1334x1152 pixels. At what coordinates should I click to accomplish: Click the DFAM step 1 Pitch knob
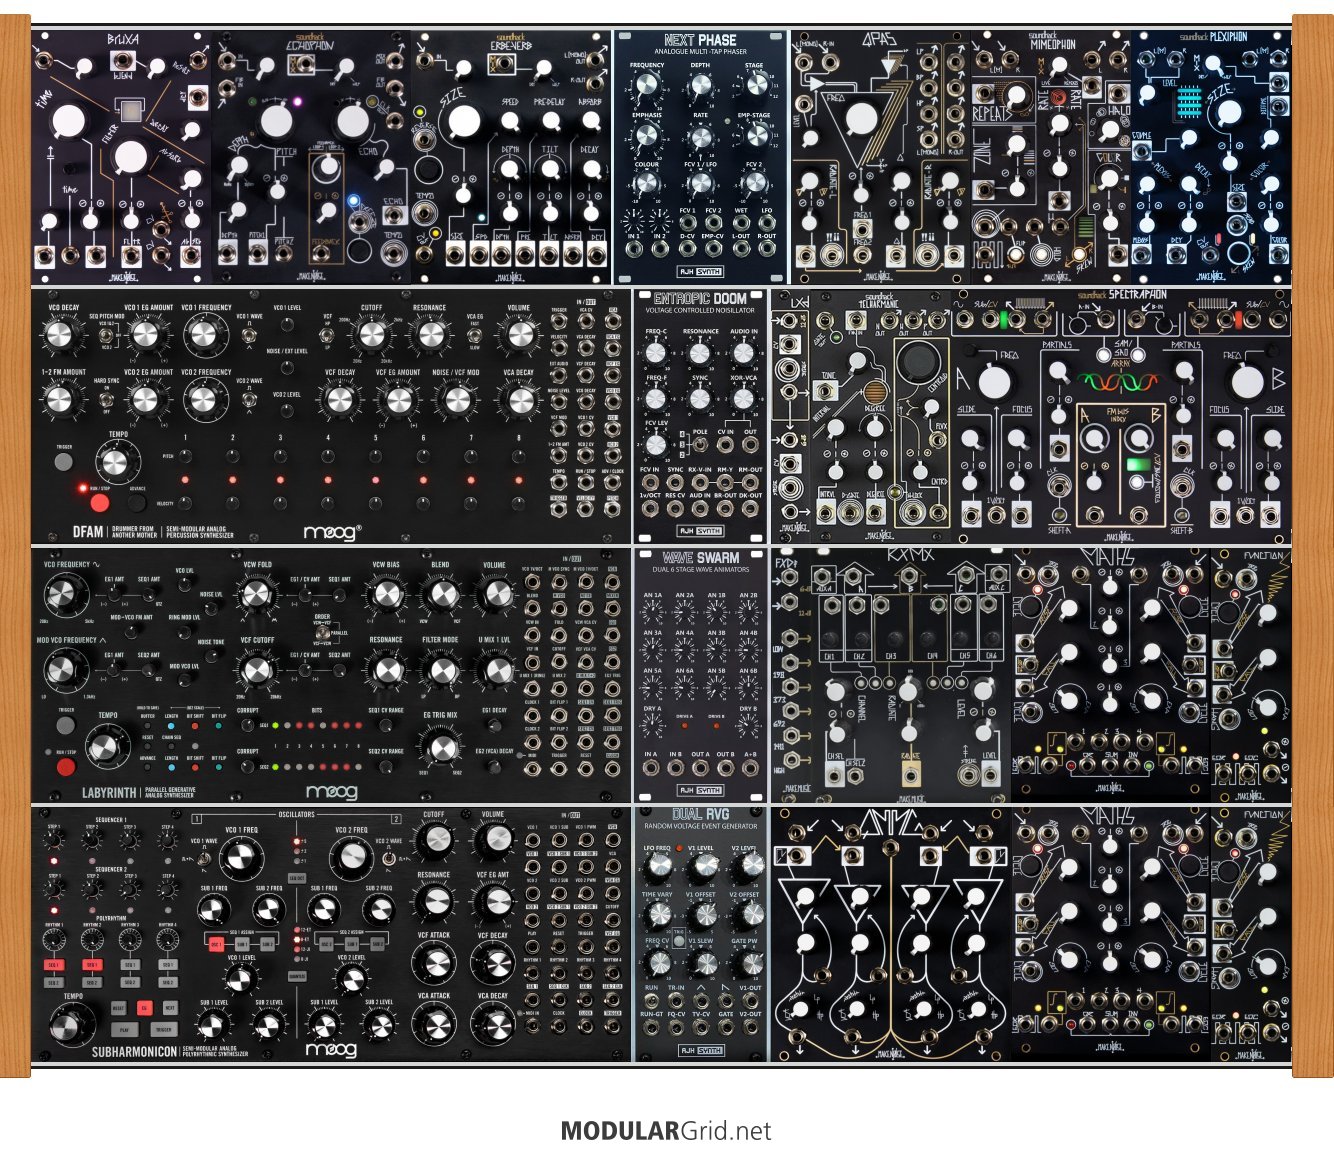point(184,456)
